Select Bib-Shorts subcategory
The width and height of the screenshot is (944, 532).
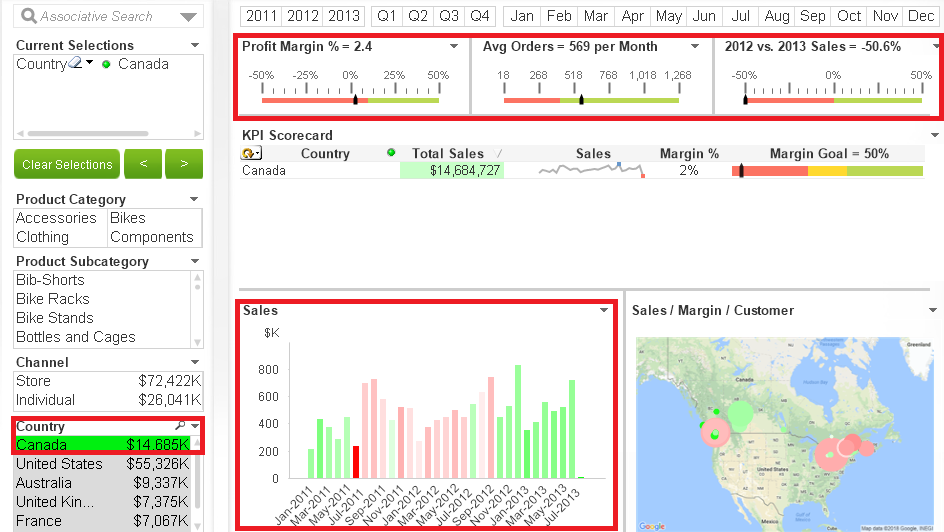(x=50, y=280)
